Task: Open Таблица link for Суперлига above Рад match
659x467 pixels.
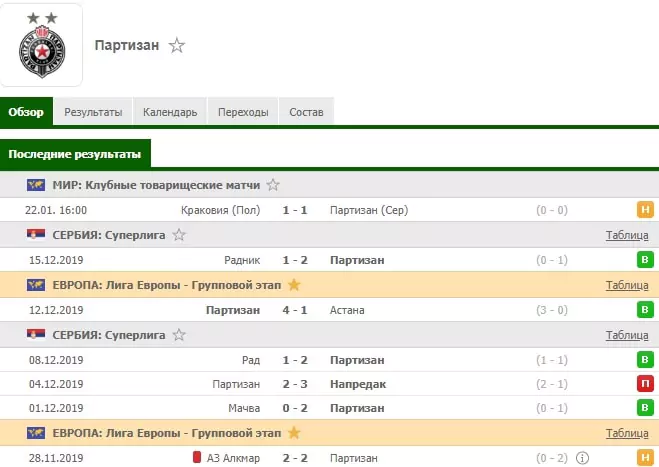Action: (627, 335)
